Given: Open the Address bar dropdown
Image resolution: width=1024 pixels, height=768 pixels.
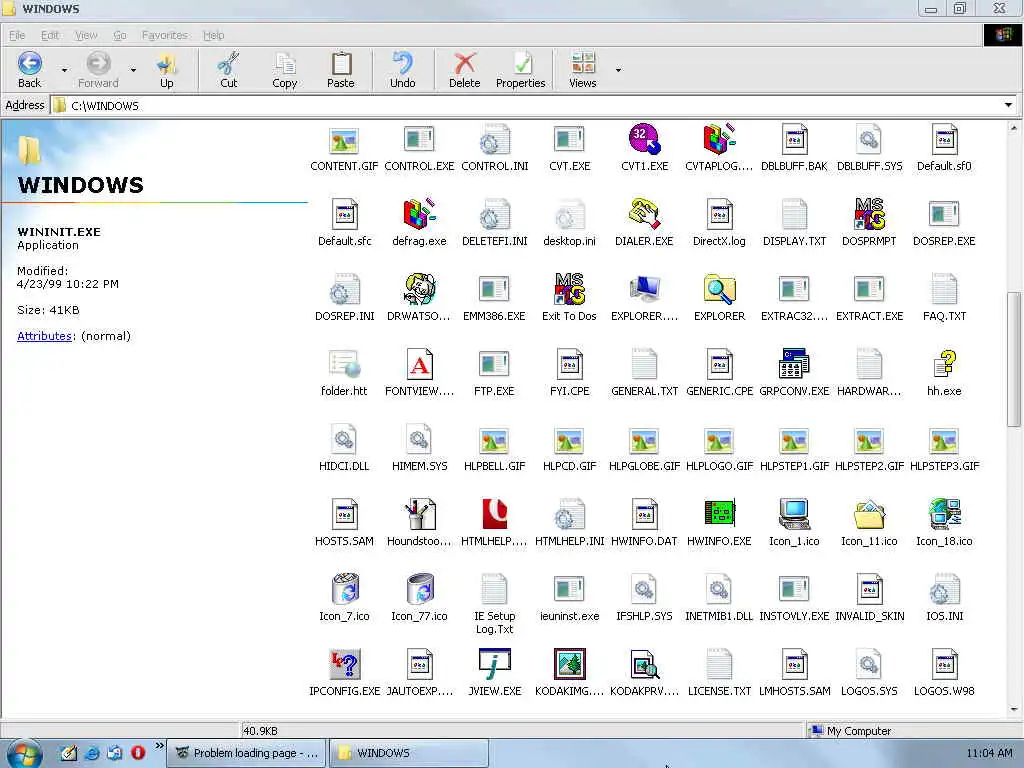Looking at the screenshot, I should tap(1008, 105).
